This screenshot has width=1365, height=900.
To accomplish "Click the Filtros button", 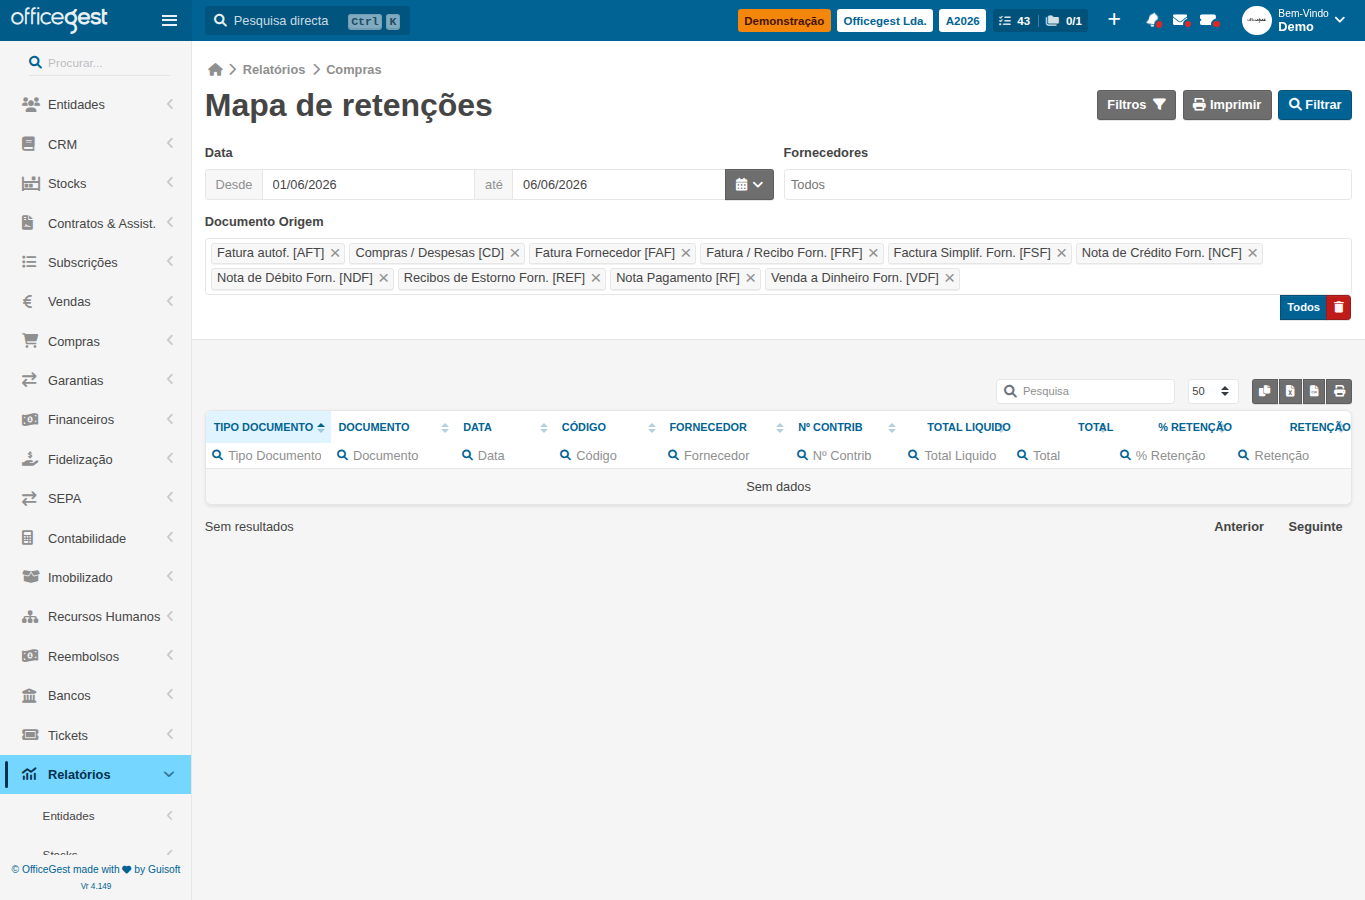I will [x=1136, y=105].
